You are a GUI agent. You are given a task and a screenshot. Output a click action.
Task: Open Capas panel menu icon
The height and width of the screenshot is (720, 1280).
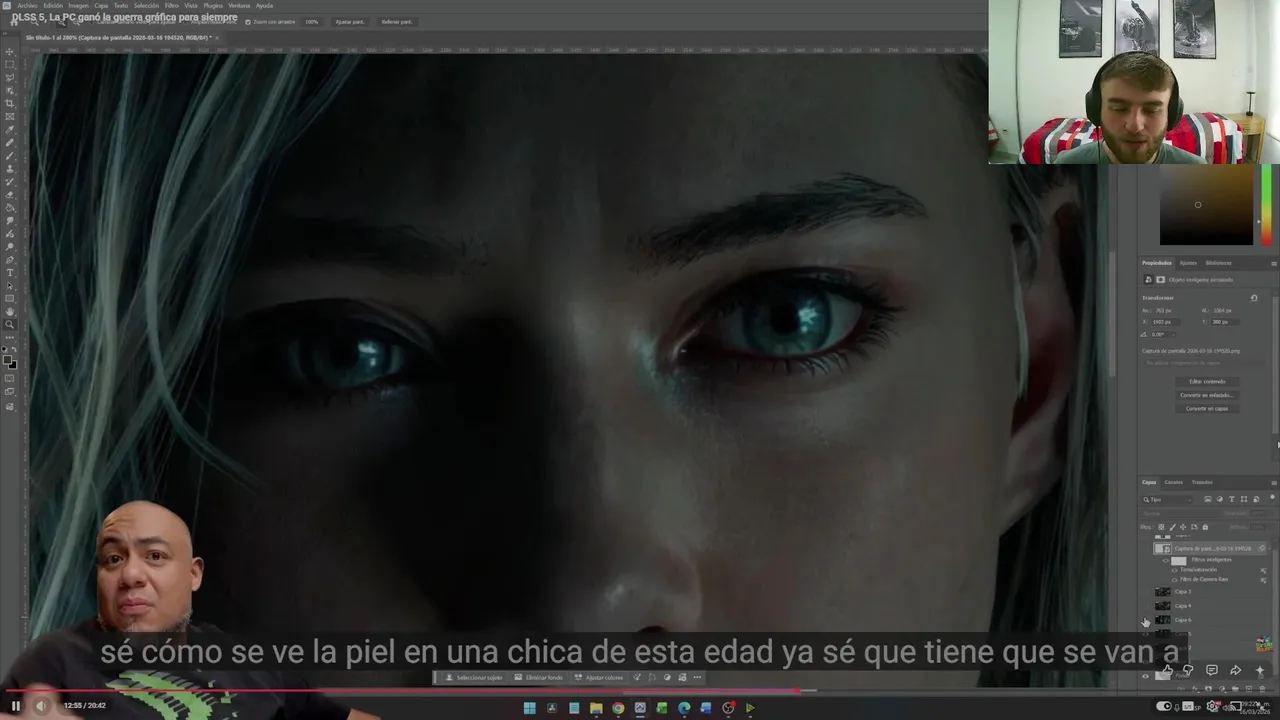tap(1274, 483)
